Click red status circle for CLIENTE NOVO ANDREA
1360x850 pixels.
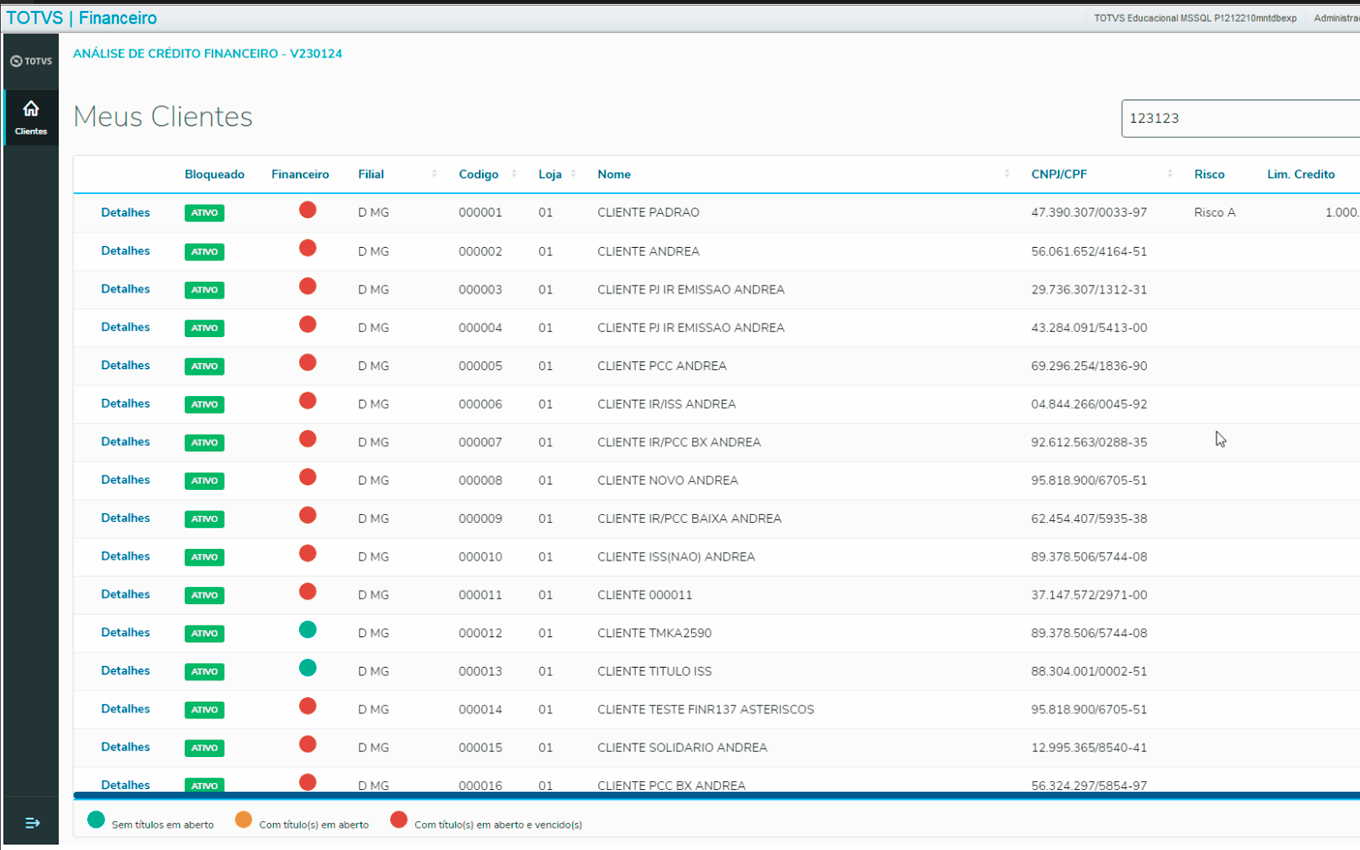pos(308,477)
